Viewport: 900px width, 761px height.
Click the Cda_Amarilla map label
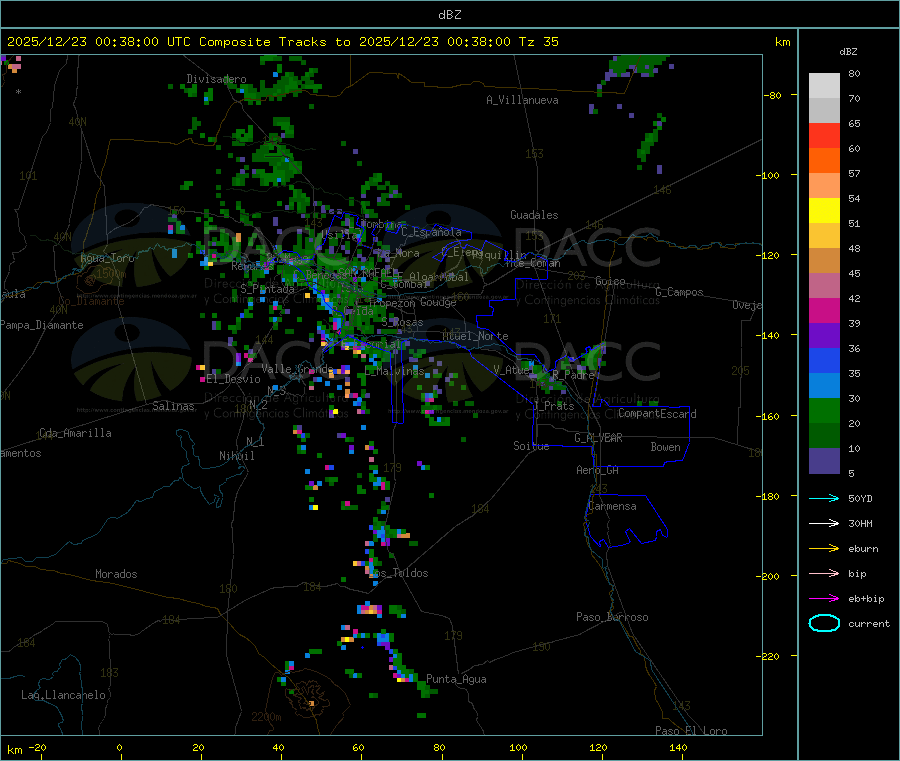[x=75, y=433]
